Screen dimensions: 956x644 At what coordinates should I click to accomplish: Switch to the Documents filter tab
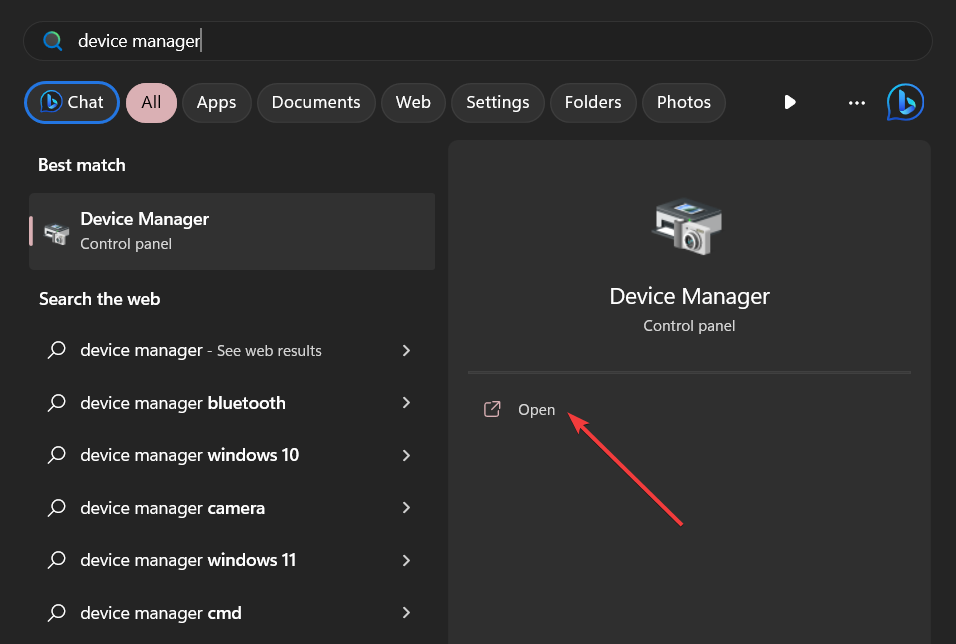316,102
